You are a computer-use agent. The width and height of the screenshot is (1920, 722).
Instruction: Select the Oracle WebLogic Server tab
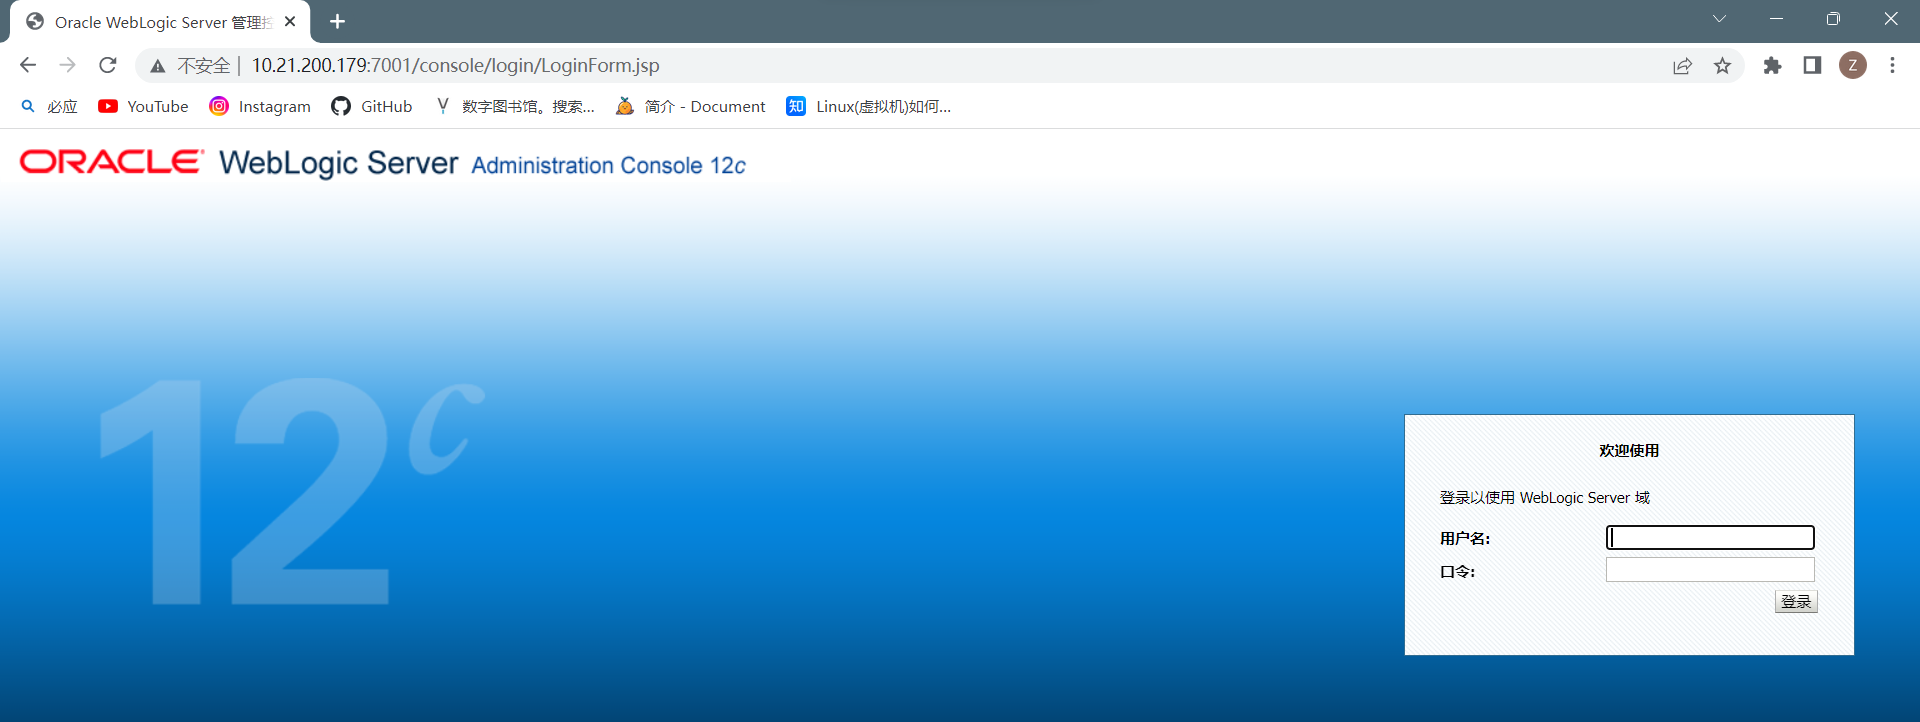pos(160,22)
